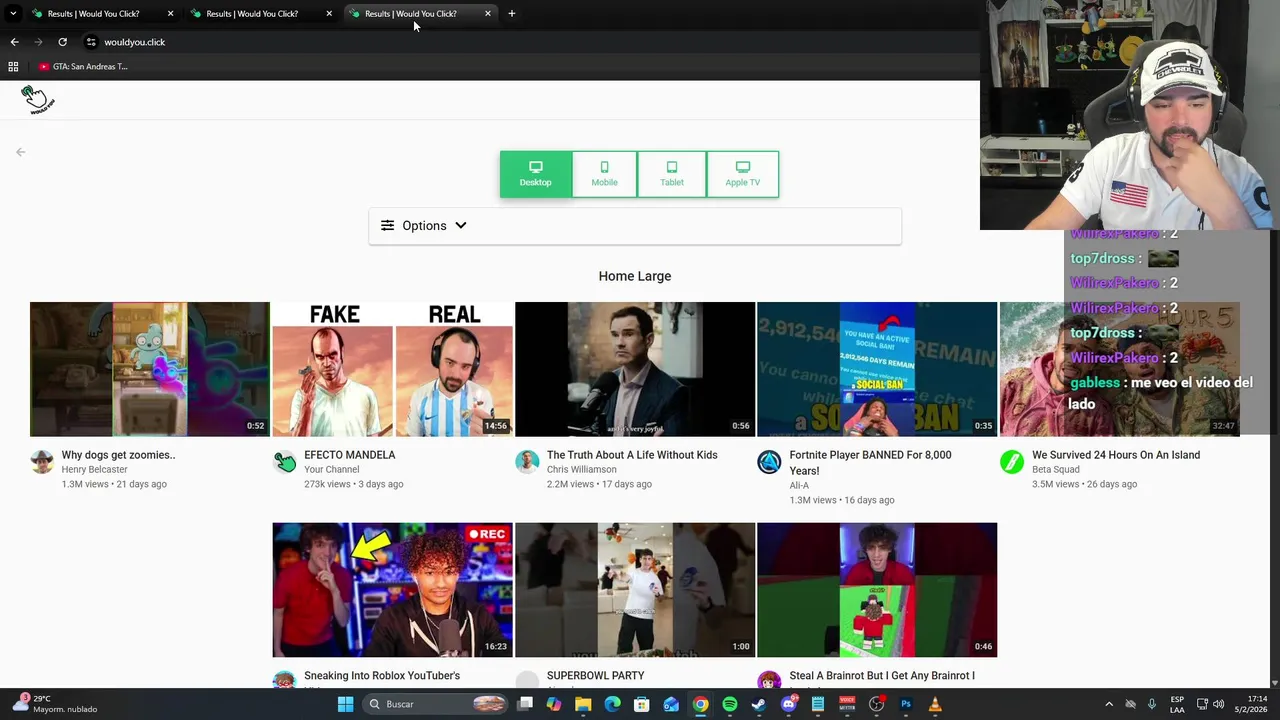Screen dimensions: 1280x720
Task: Open Task View from taskbar
Action: [x=525, y=704]
